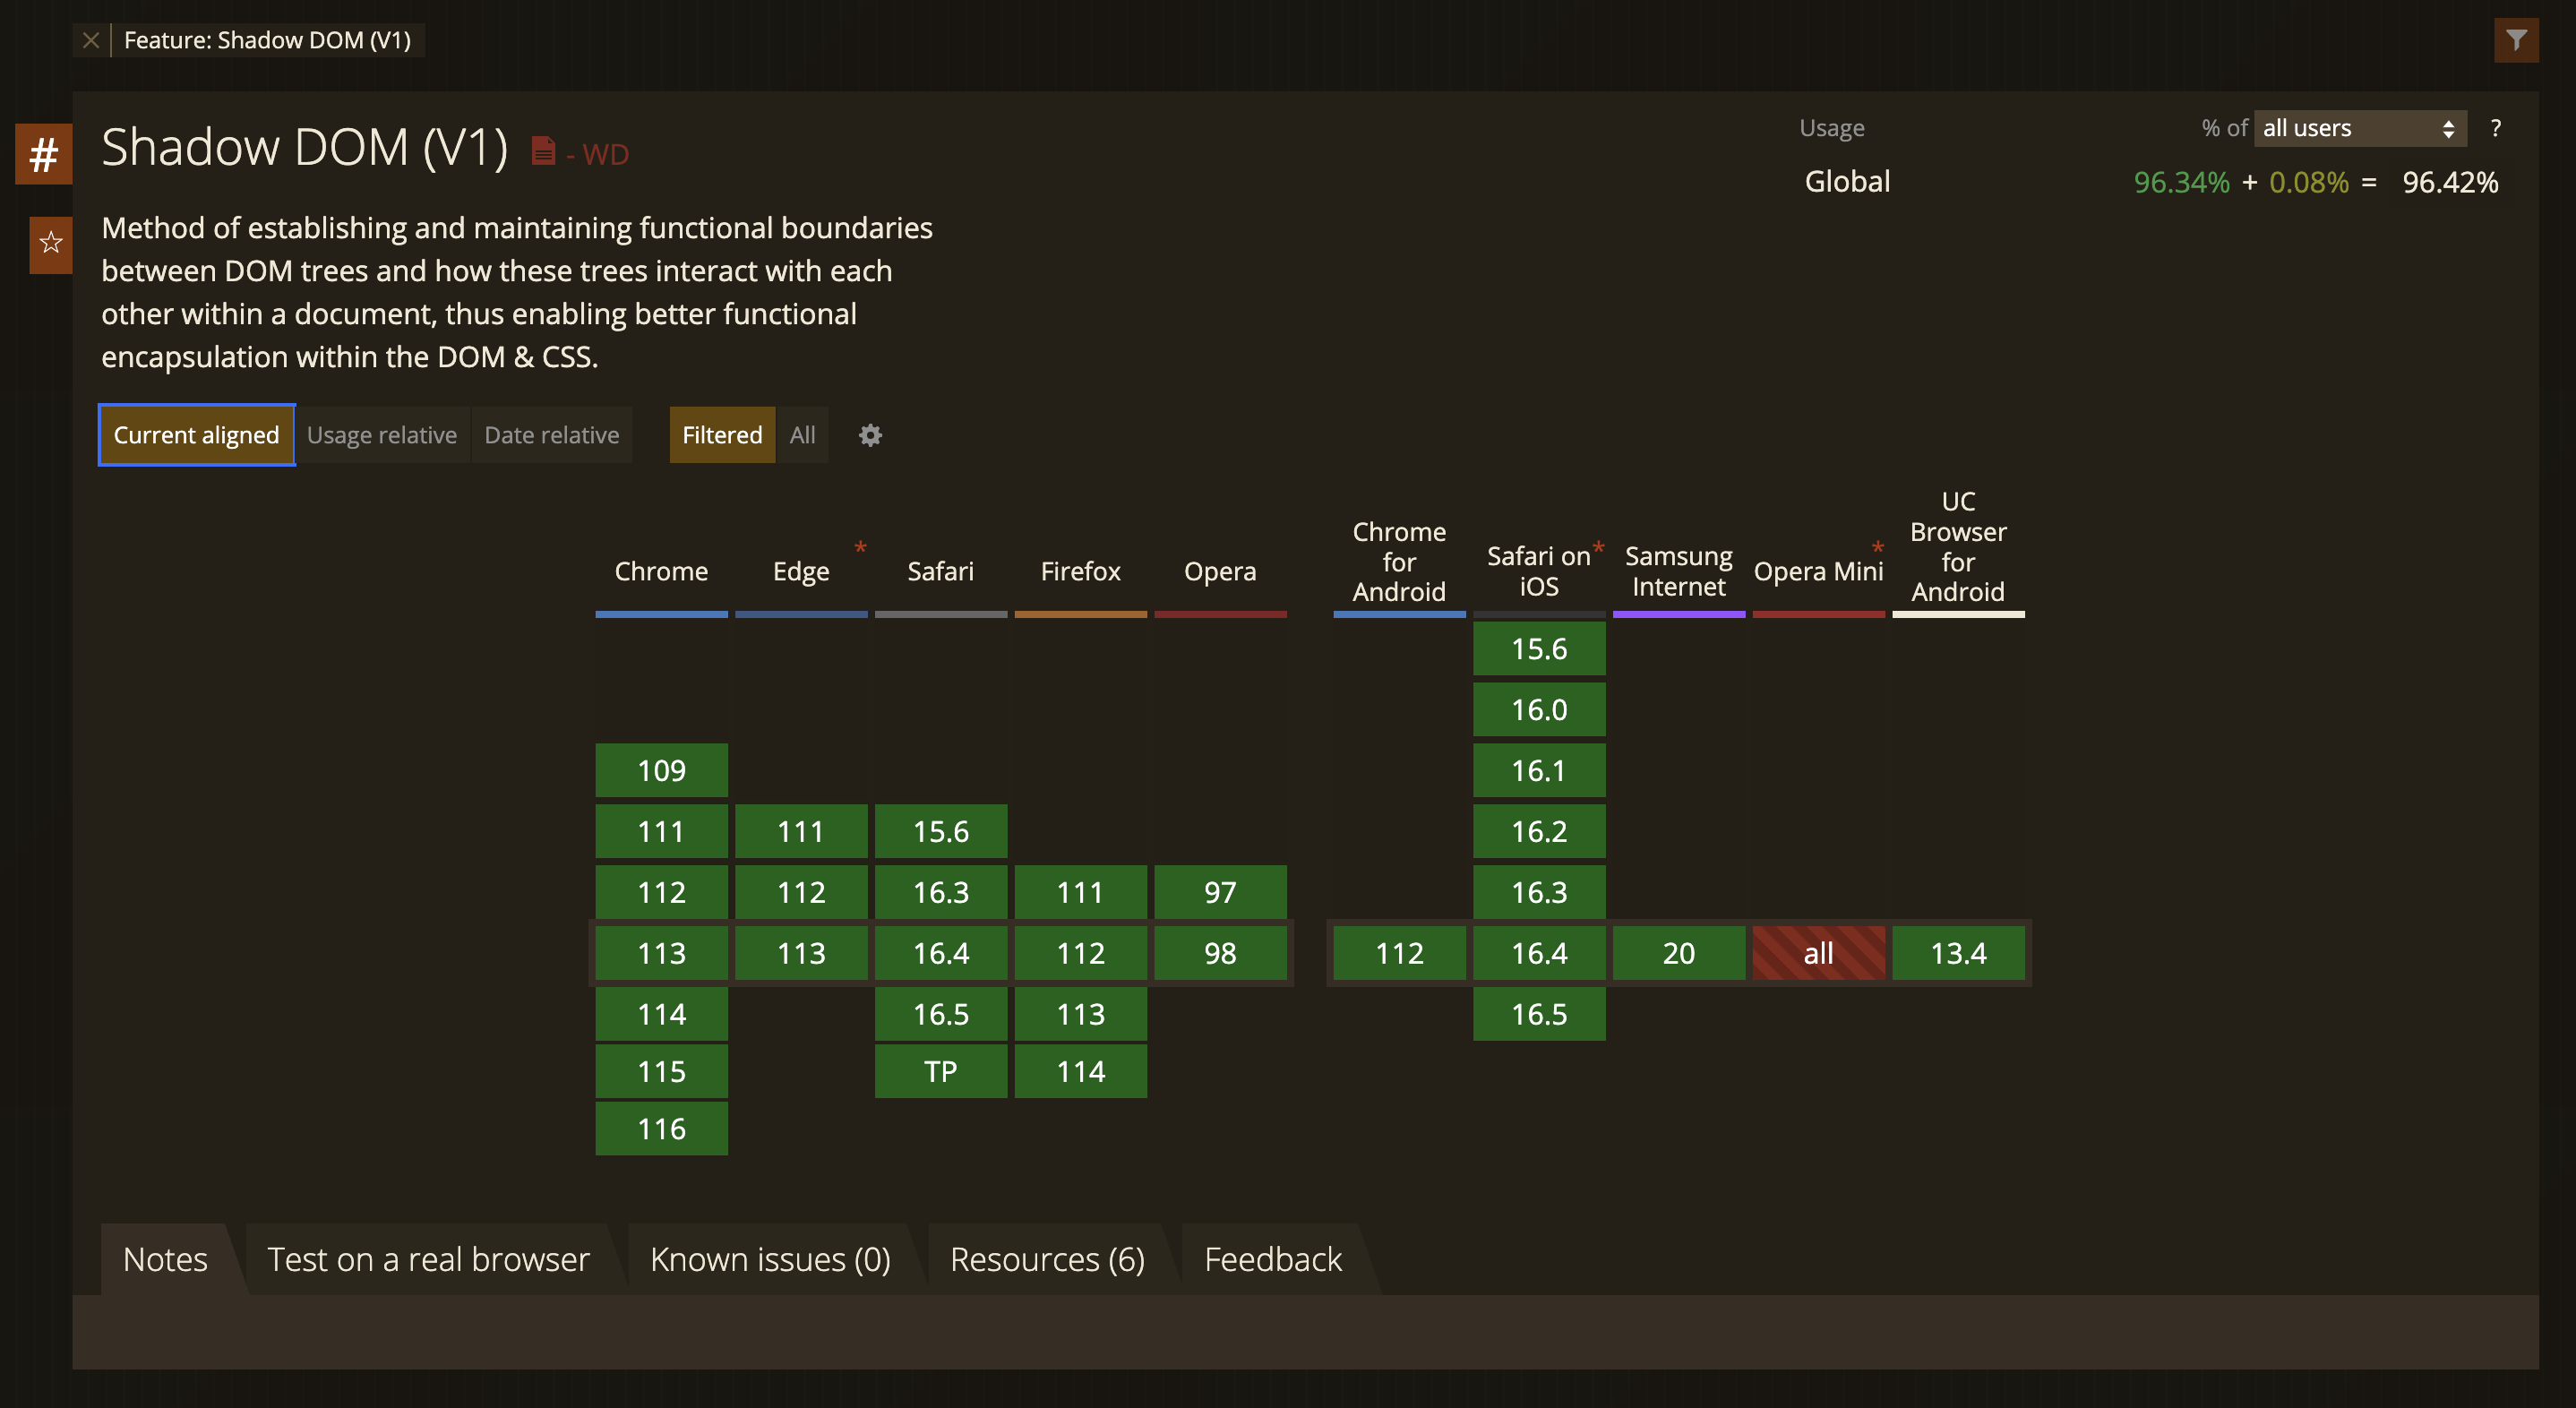Screen dimensions: 2576x1408
Task: Open the Known issues tab
Action: 769,1259
